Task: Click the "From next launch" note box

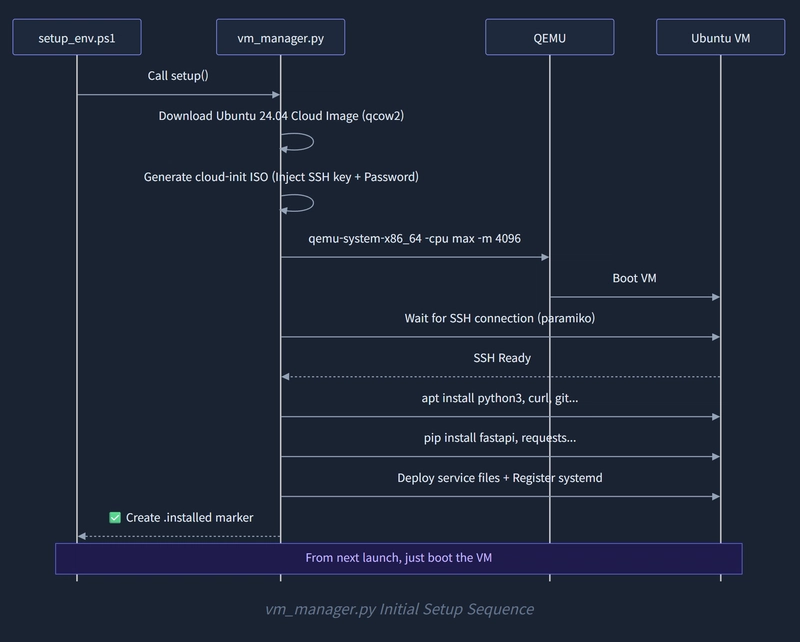Action: click(398, 558)
